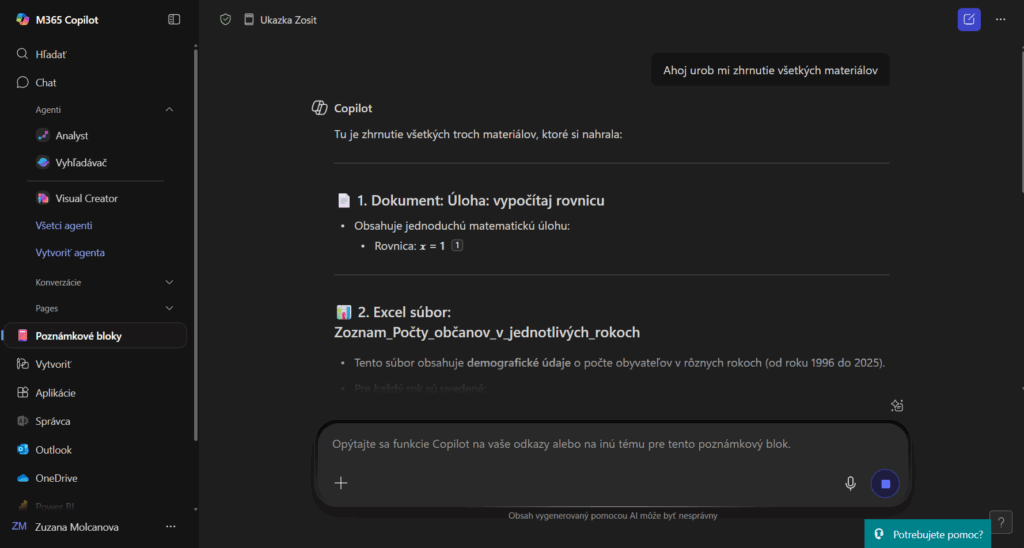The image size is (1024, 548).
Task: Click heading '1. Dokument: Úloha: vypočítaj rovnicu'
Action: coord(480,201)
